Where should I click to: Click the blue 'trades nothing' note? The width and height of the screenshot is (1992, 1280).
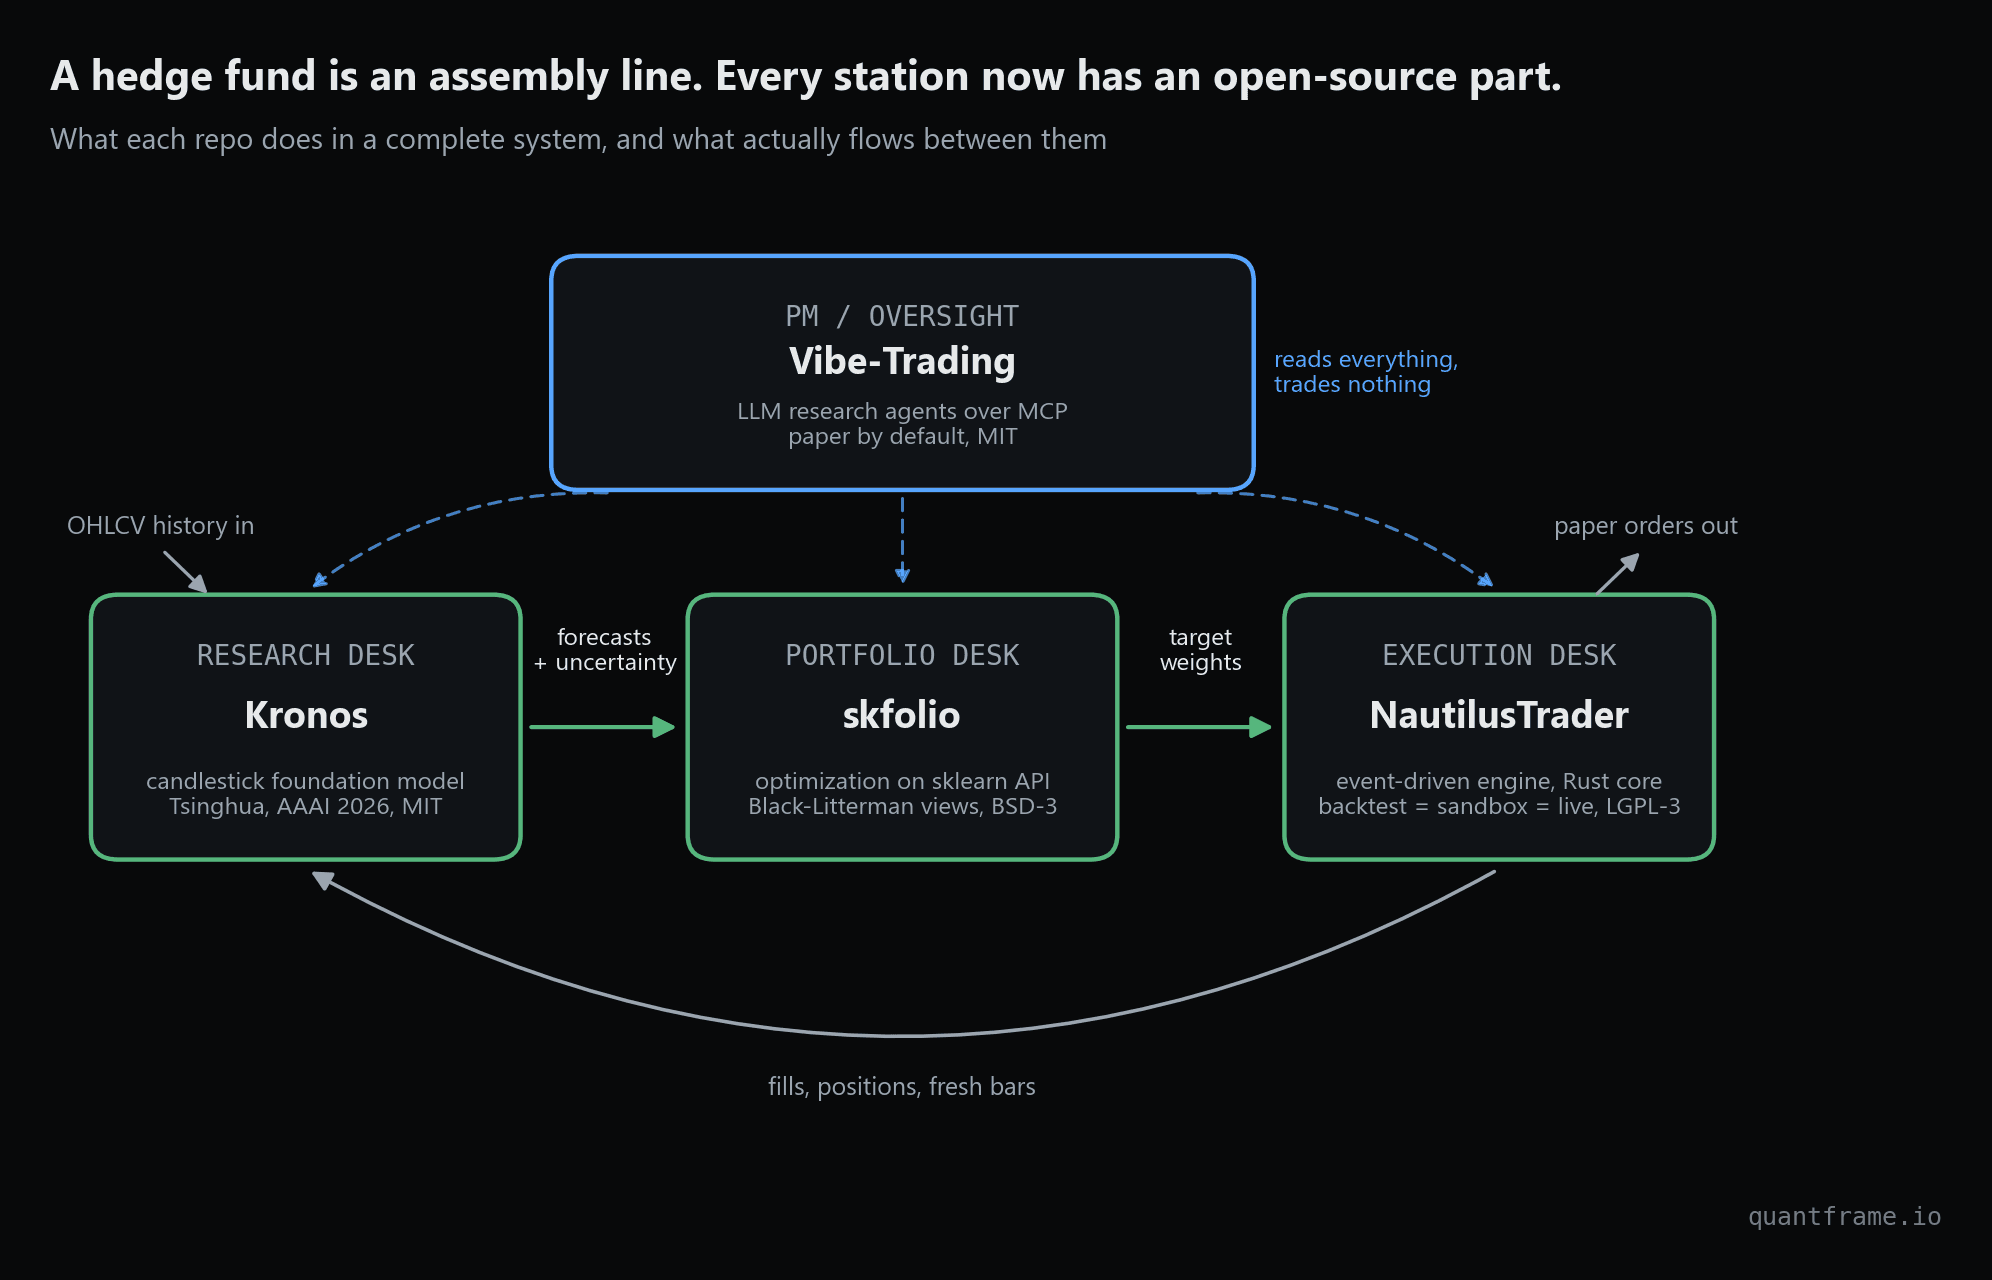click(x=1352, y=384)
